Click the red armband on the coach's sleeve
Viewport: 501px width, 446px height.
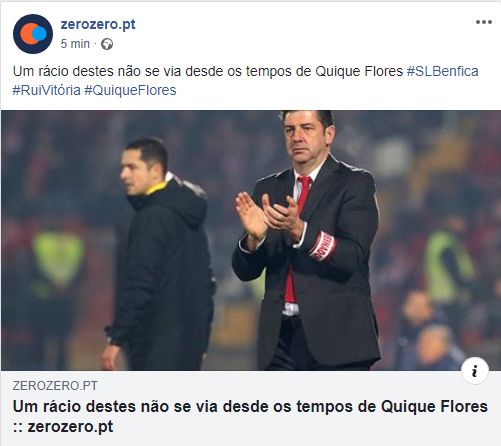[321, 246]
